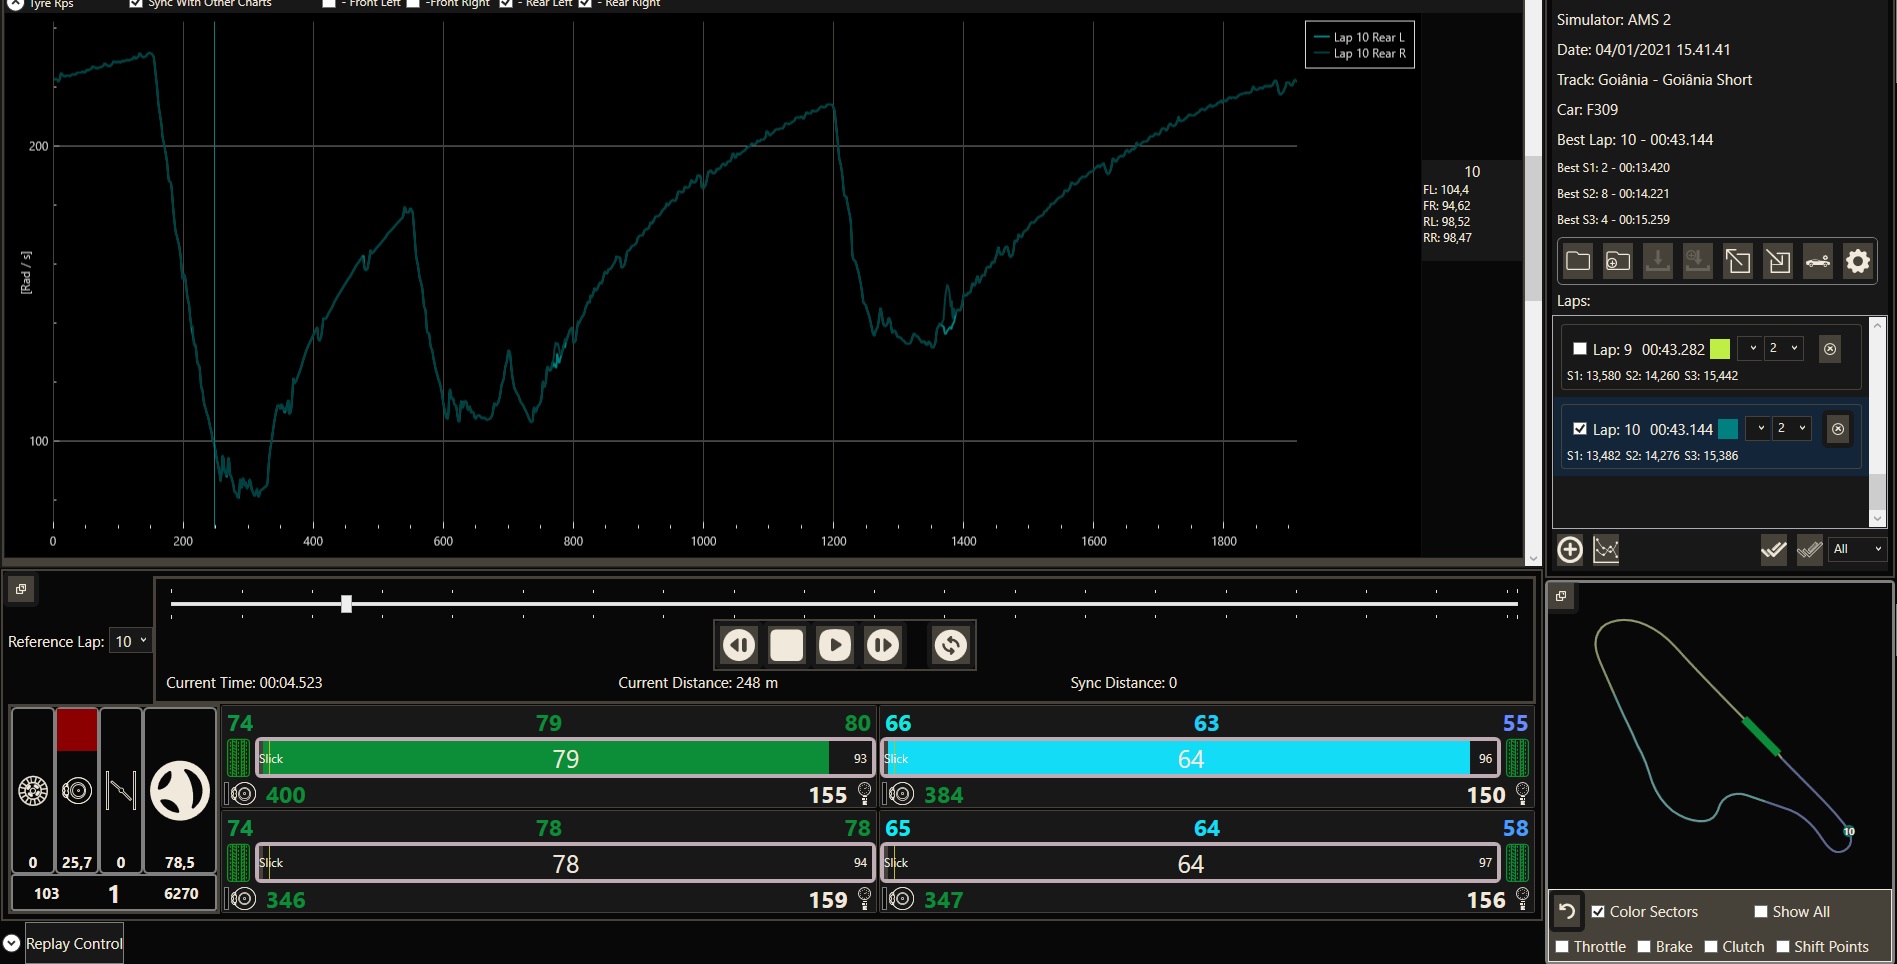
Task: Open Lap 10 stint number dropdown
Action: 1790,429
